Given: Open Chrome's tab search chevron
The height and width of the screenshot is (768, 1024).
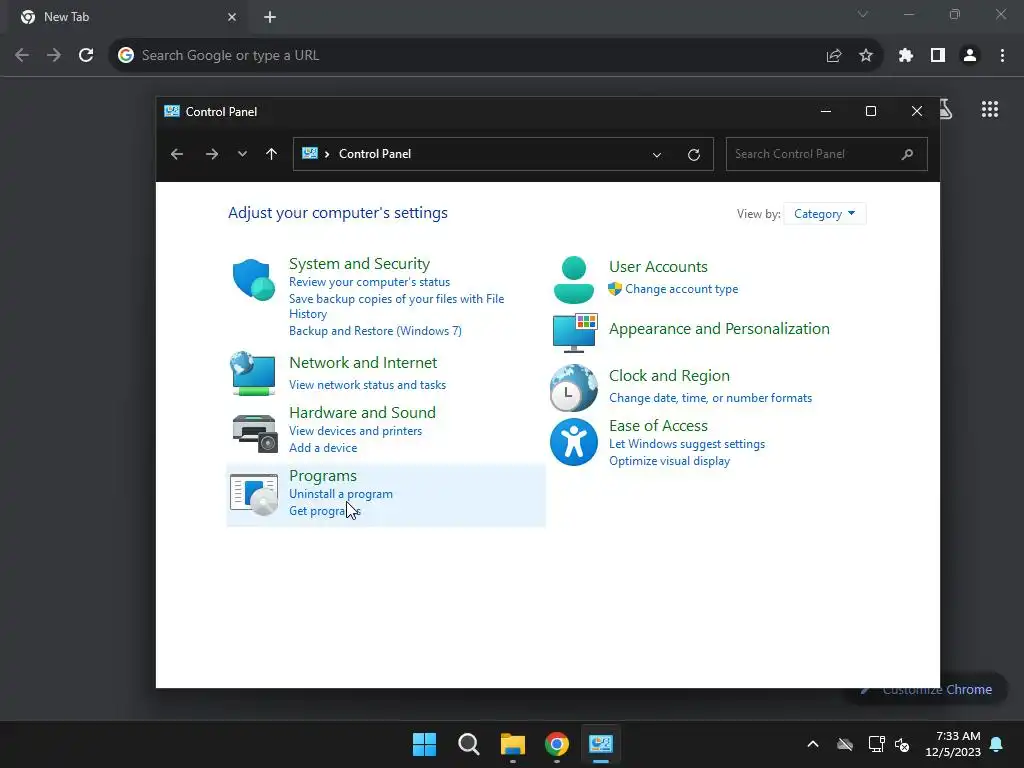Looking at the screenshot, I should [x=863, y=14].
